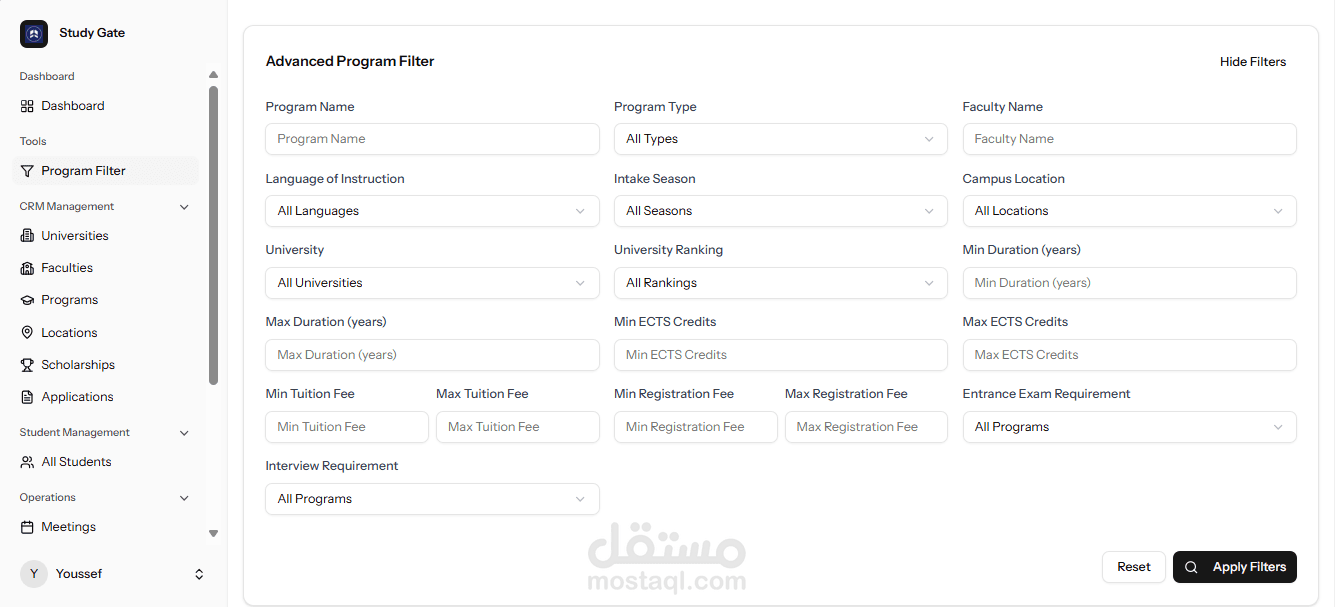Viewport: 1335px width, 607px height.
Task: Open Applications in the sidebar
Action: [x=77, y=397]
